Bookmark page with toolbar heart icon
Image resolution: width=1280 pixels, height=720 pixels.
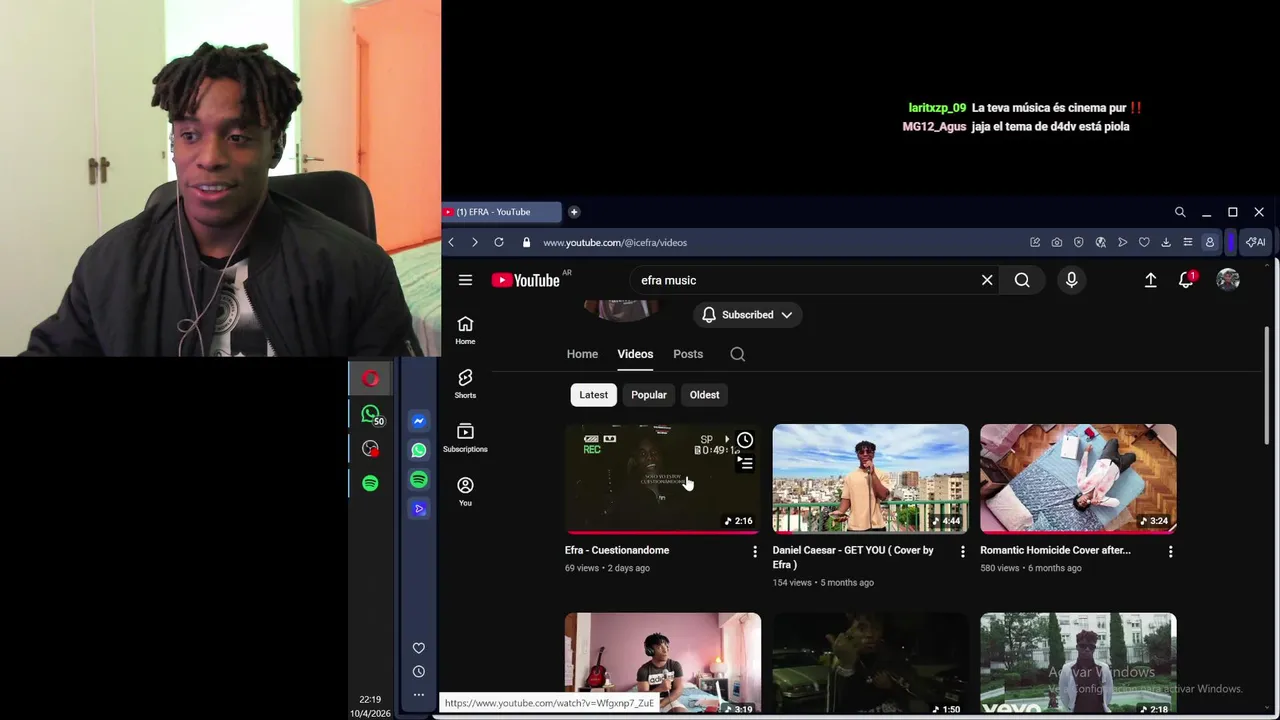[1144, 242]
